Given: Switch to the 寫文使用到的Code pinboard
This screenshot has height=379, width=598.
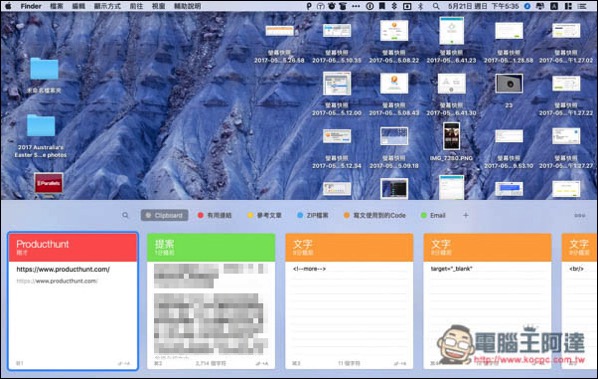Looking at the screenshot, I should tap(375, 215).
